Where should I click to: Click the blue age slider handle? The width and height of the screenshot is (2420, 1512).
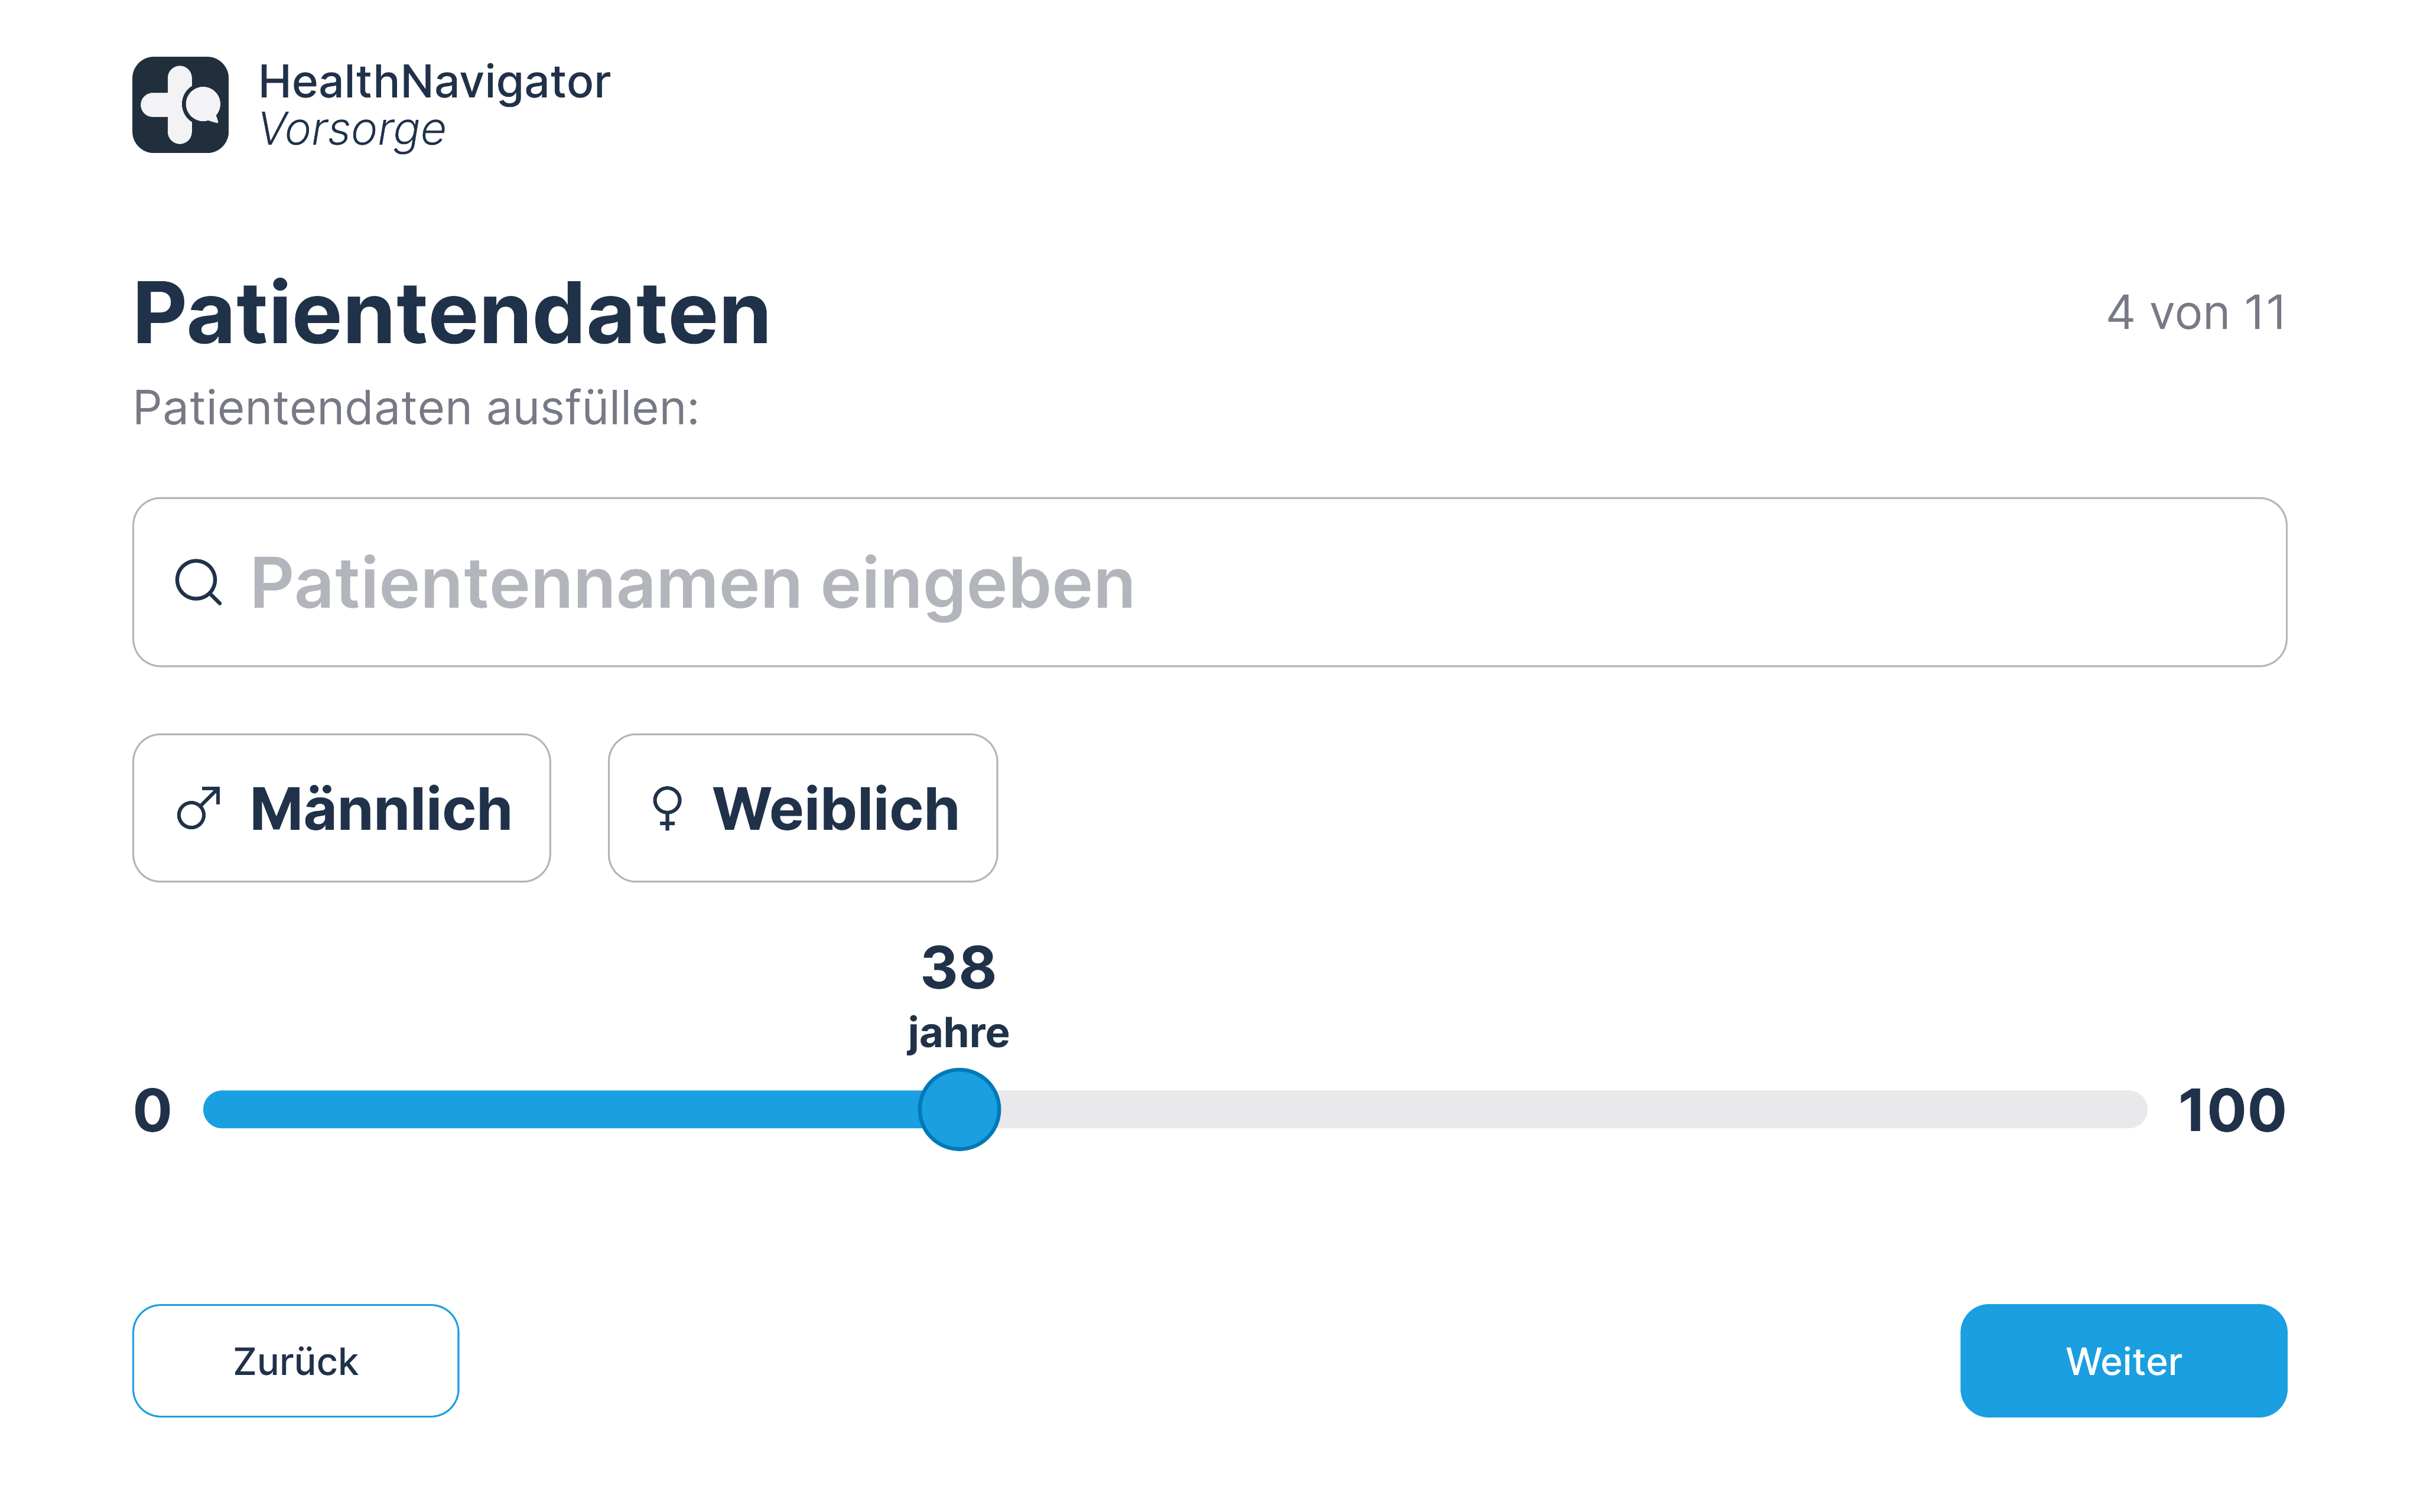click(x=959, y=1110)
